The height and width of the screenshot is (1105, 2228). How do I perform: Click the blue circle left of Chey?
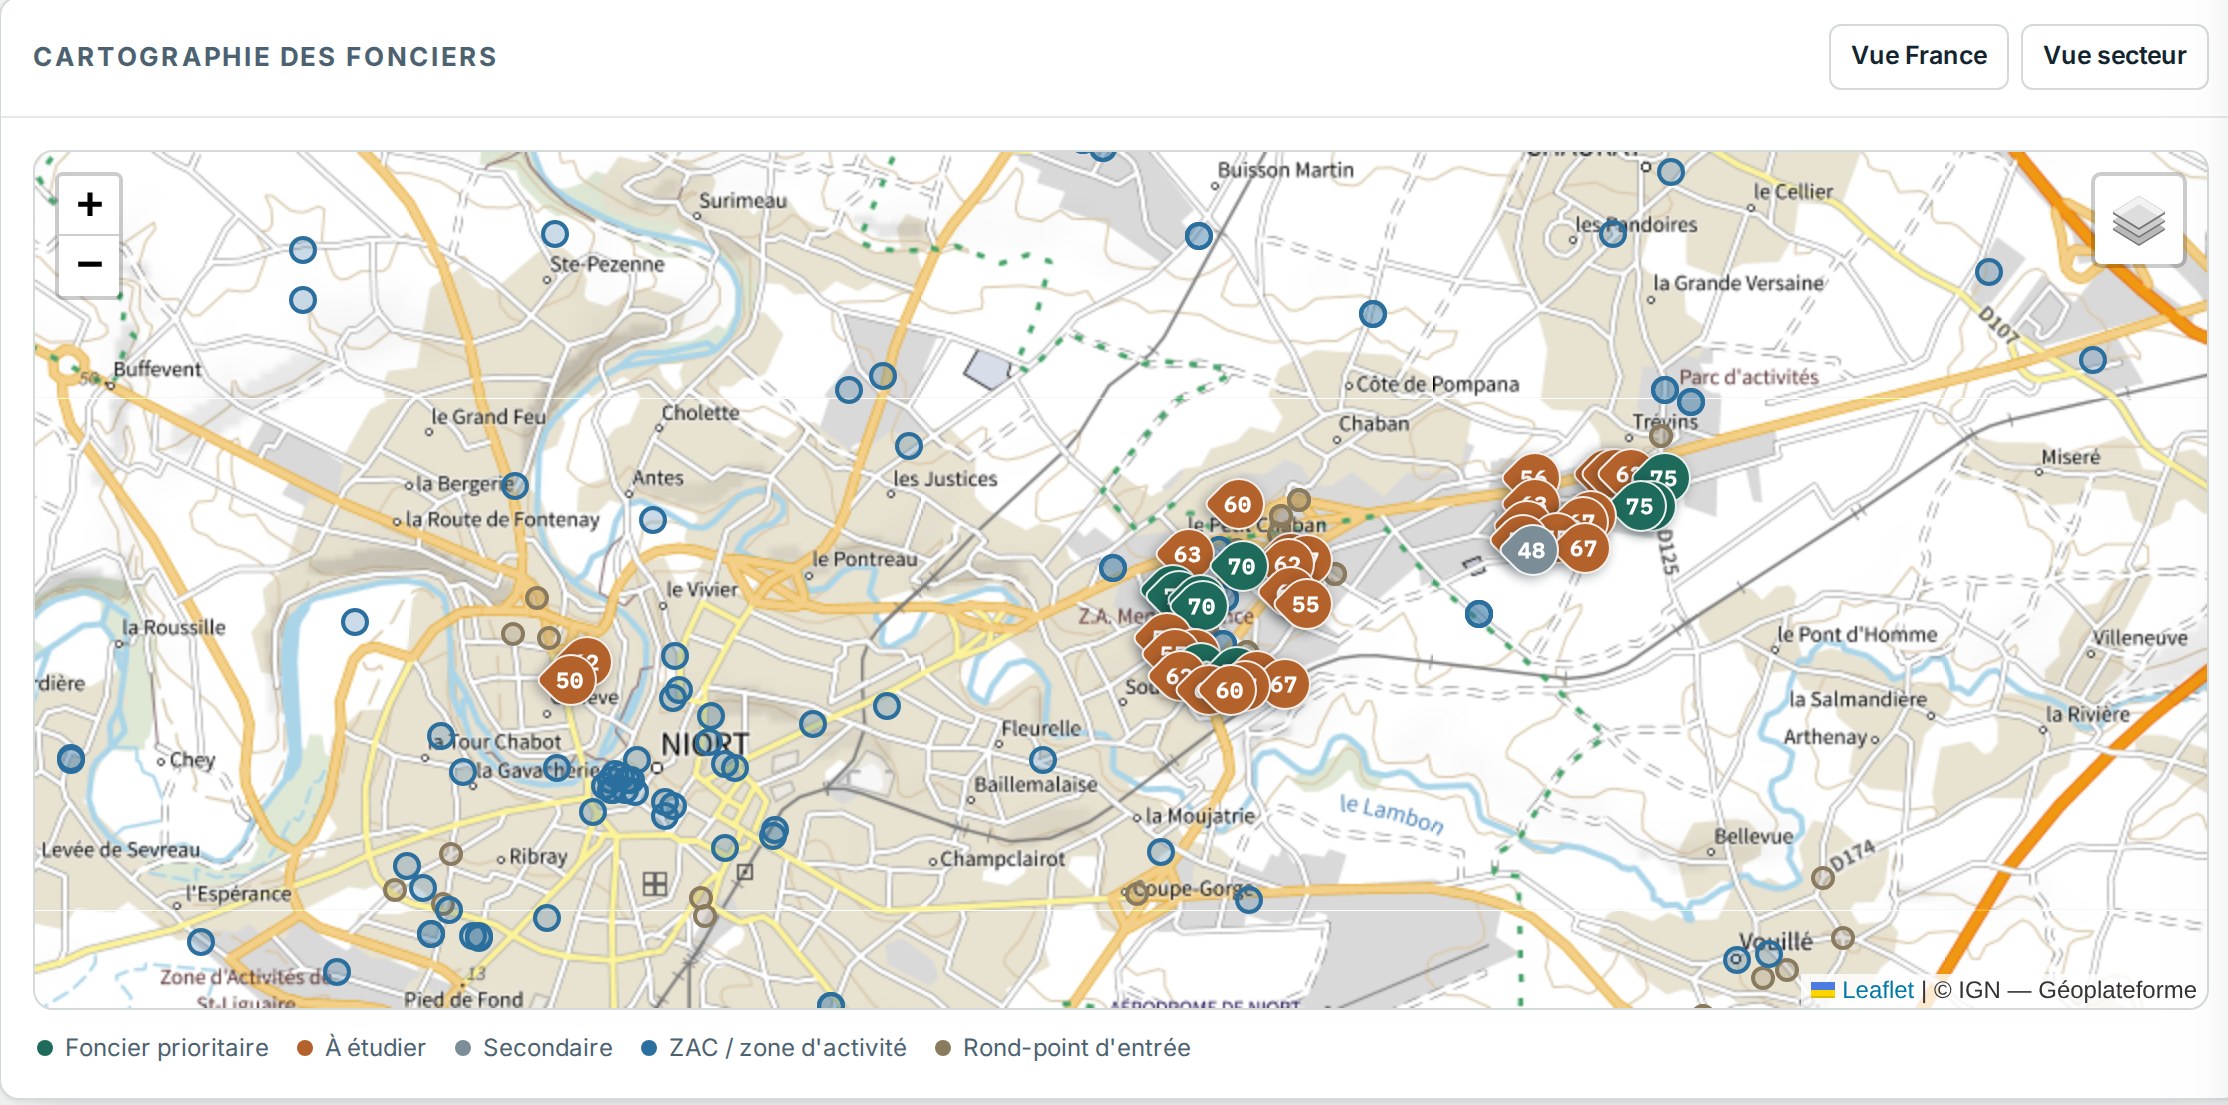tap(71, 759)
